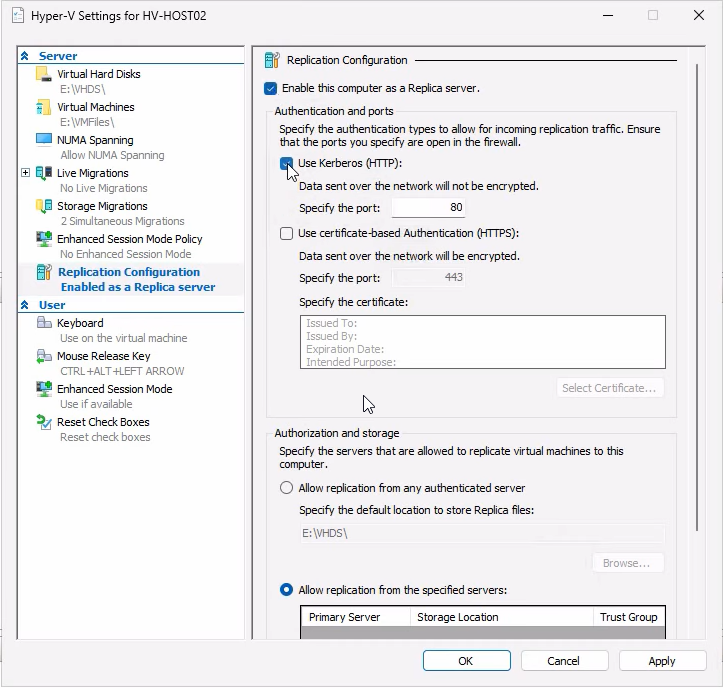The height and width of the screenshot is (688, 723).
Task: Toggle the Use Kerberos (HTTP) checkbox
Action: pyautogui.click(x=286, y=163)
